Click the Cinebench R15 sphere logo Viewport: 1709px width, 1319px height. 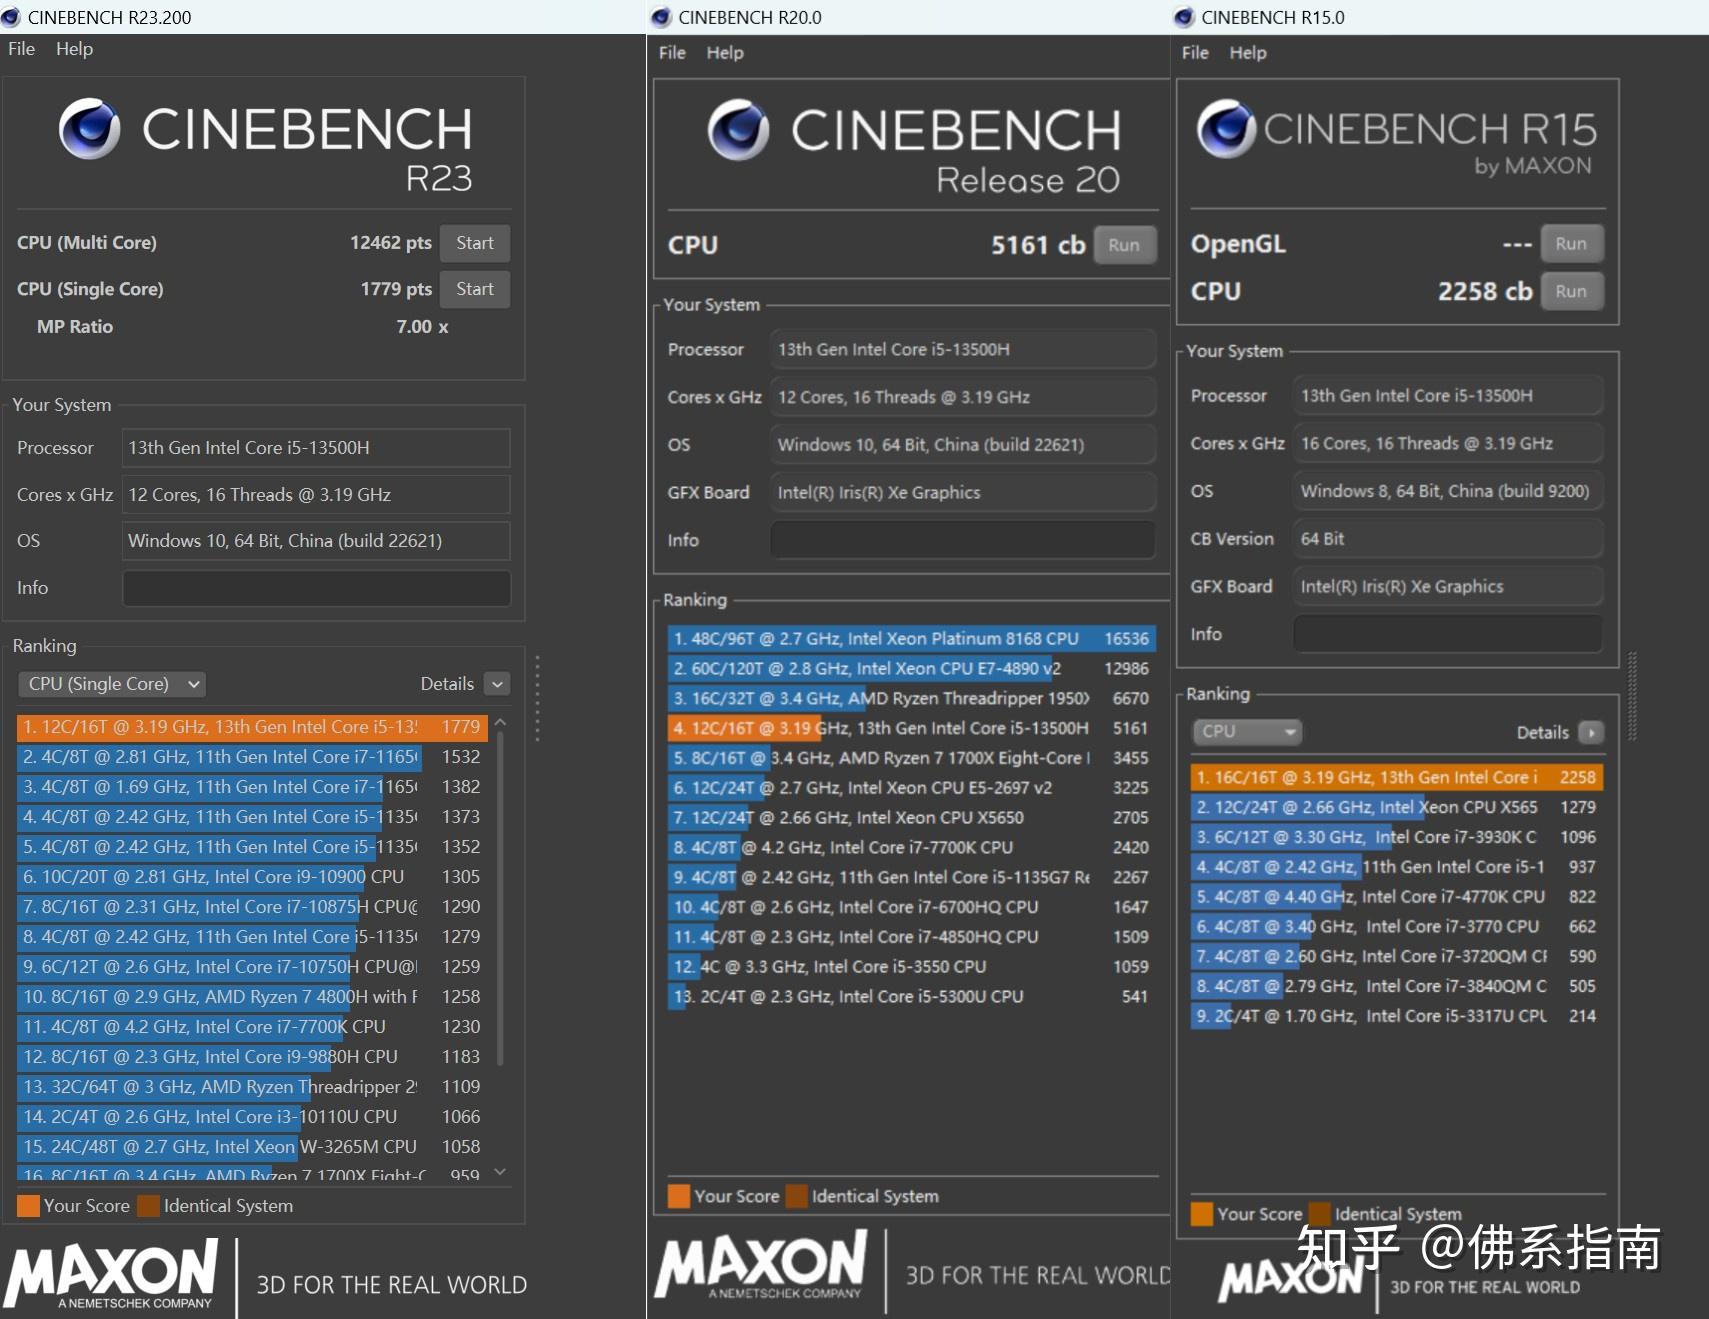1227,129
